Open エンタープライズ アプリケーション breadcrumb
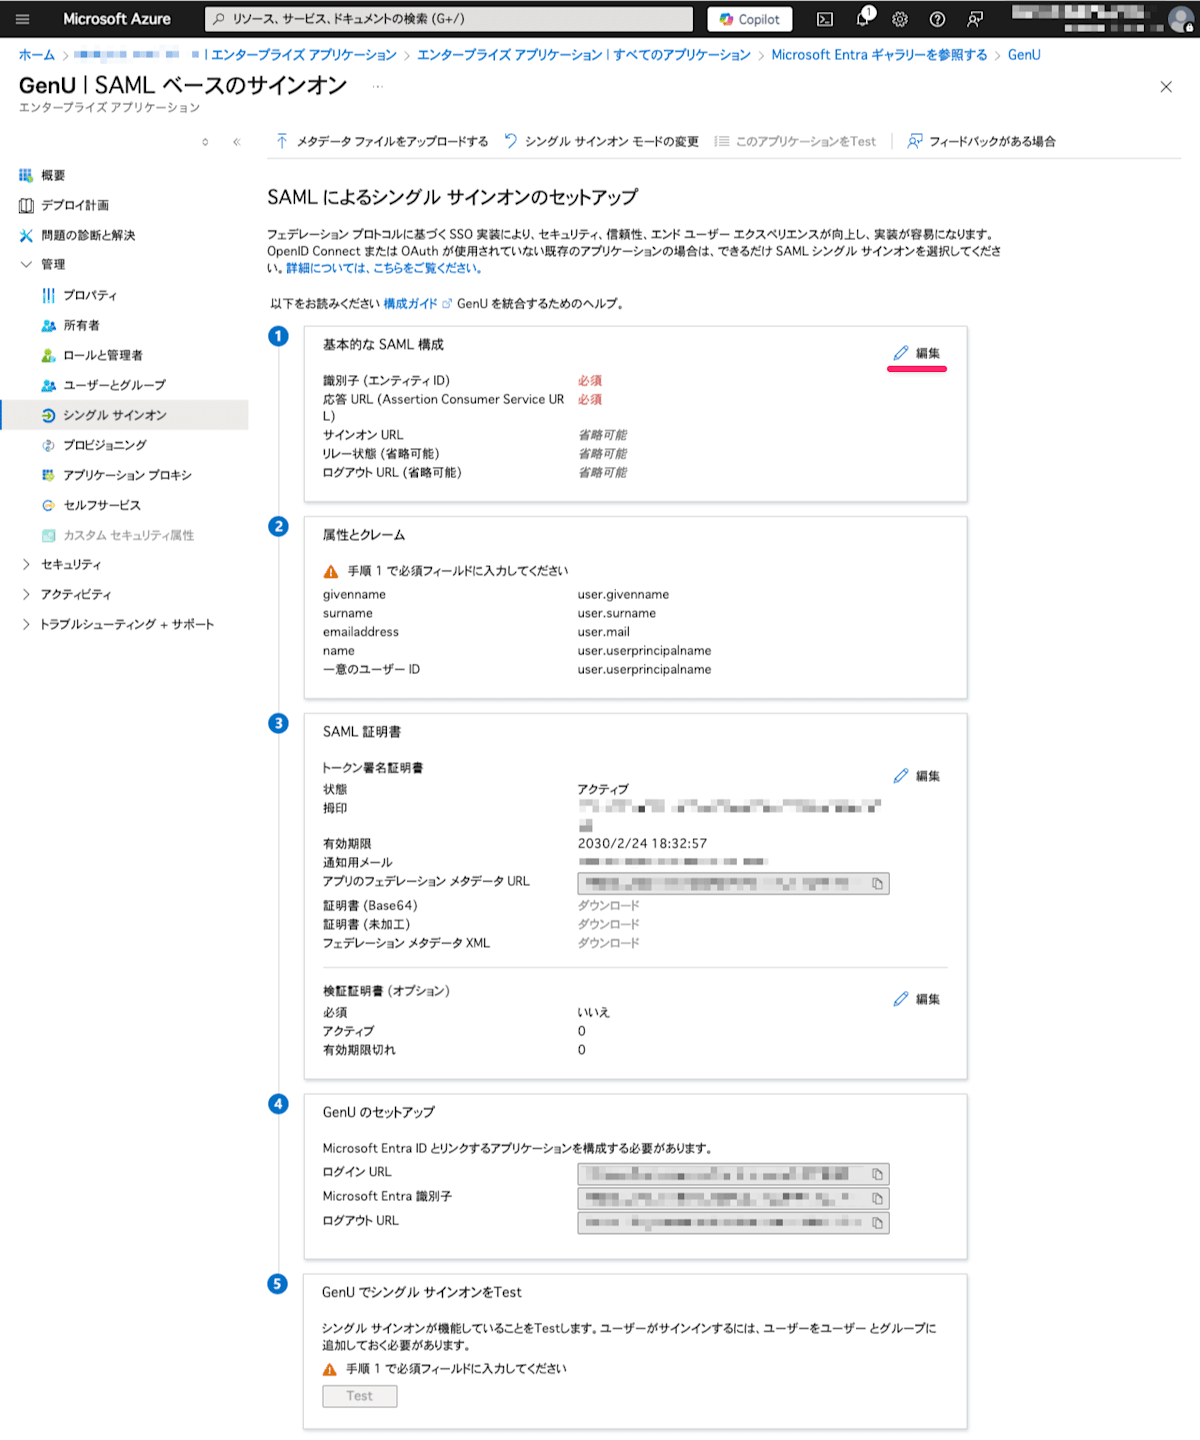Viewport: 1200px width, 1440px height. click(x=304, y=55)
